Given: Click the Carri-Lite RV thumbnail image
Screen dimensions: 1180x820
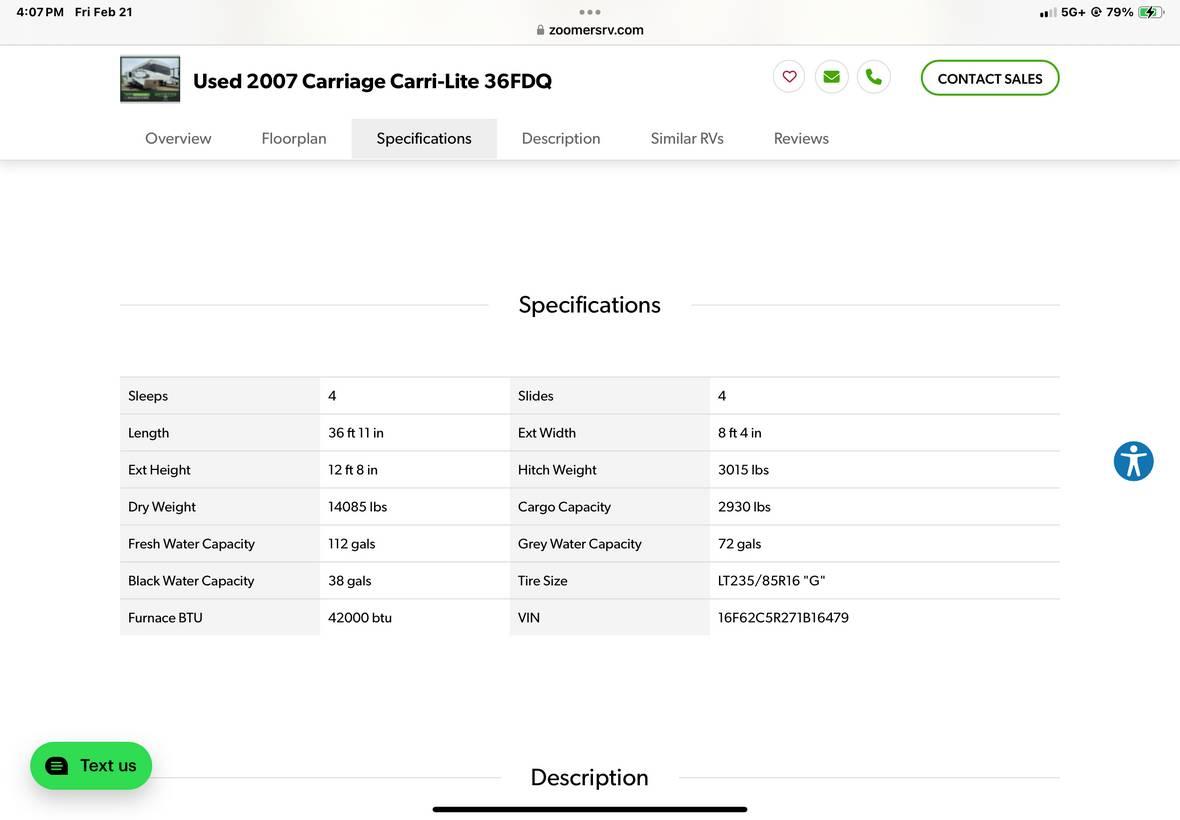Looking at the screenshot, I should coord(150,79).
